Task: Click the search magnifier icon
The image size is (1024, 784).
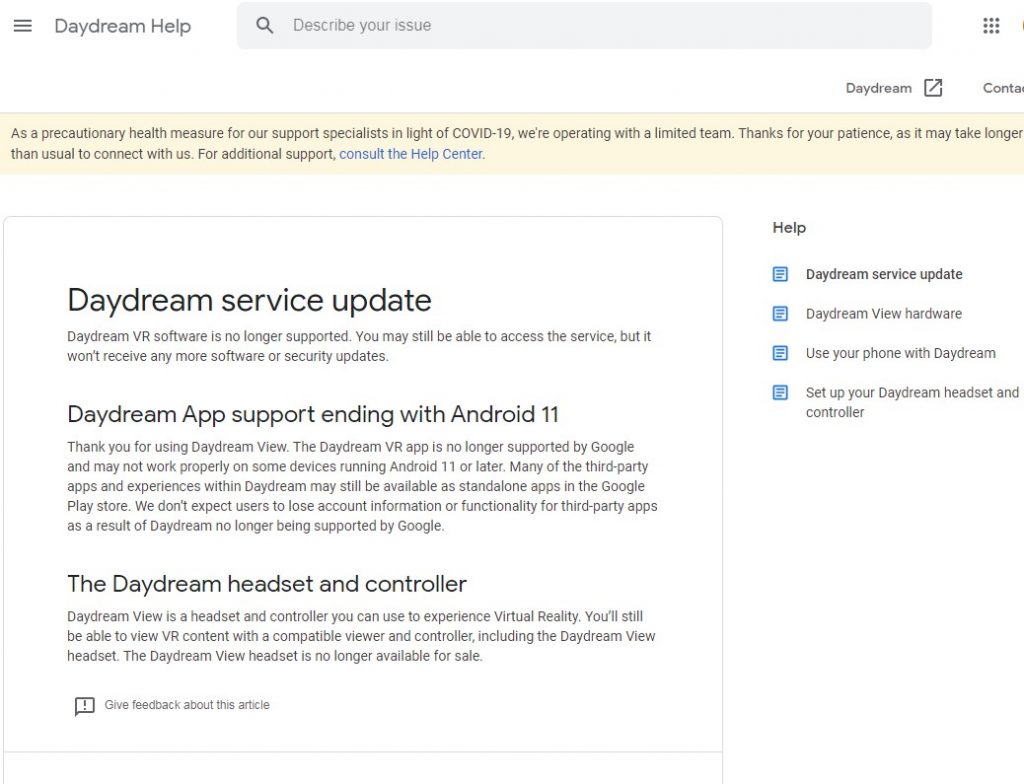Action: (264, 25)
